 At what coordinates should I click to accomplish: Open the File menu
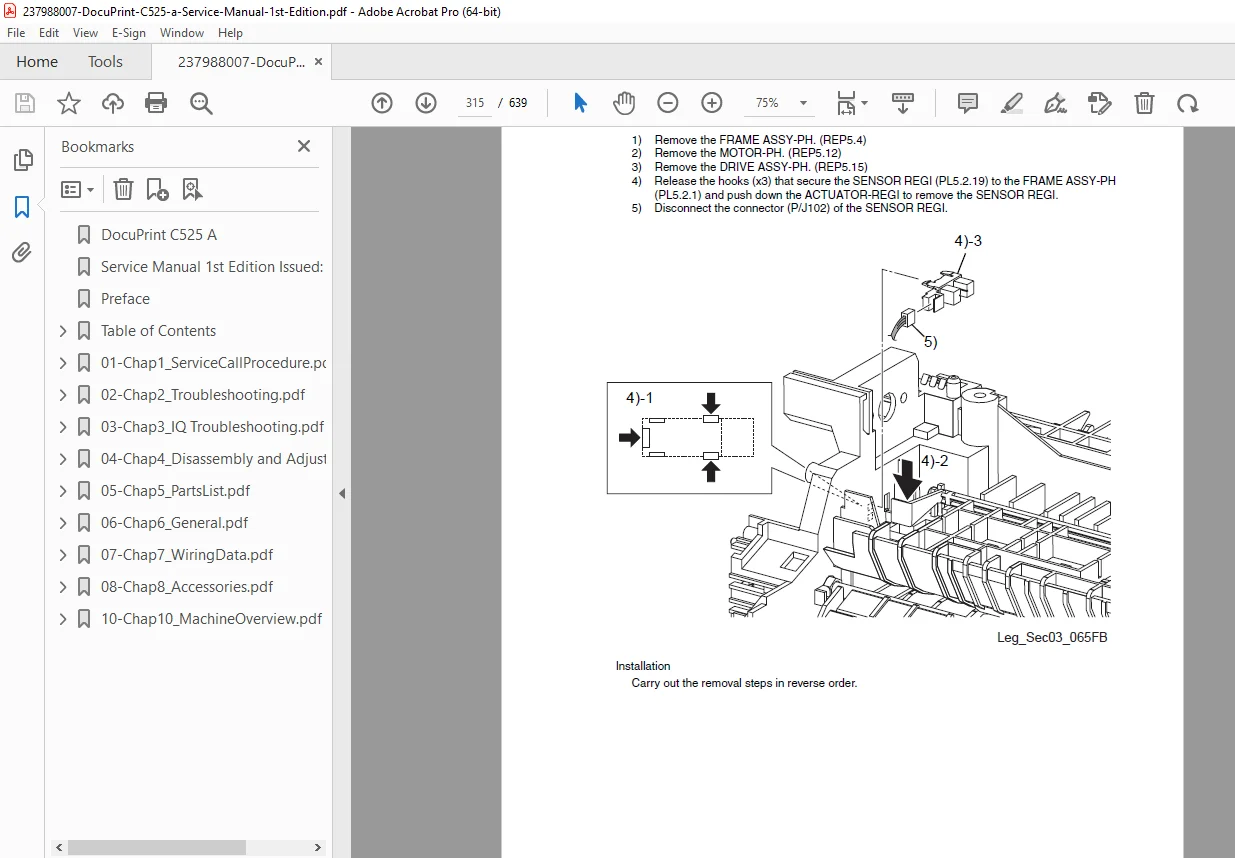[x=16, y=33]
